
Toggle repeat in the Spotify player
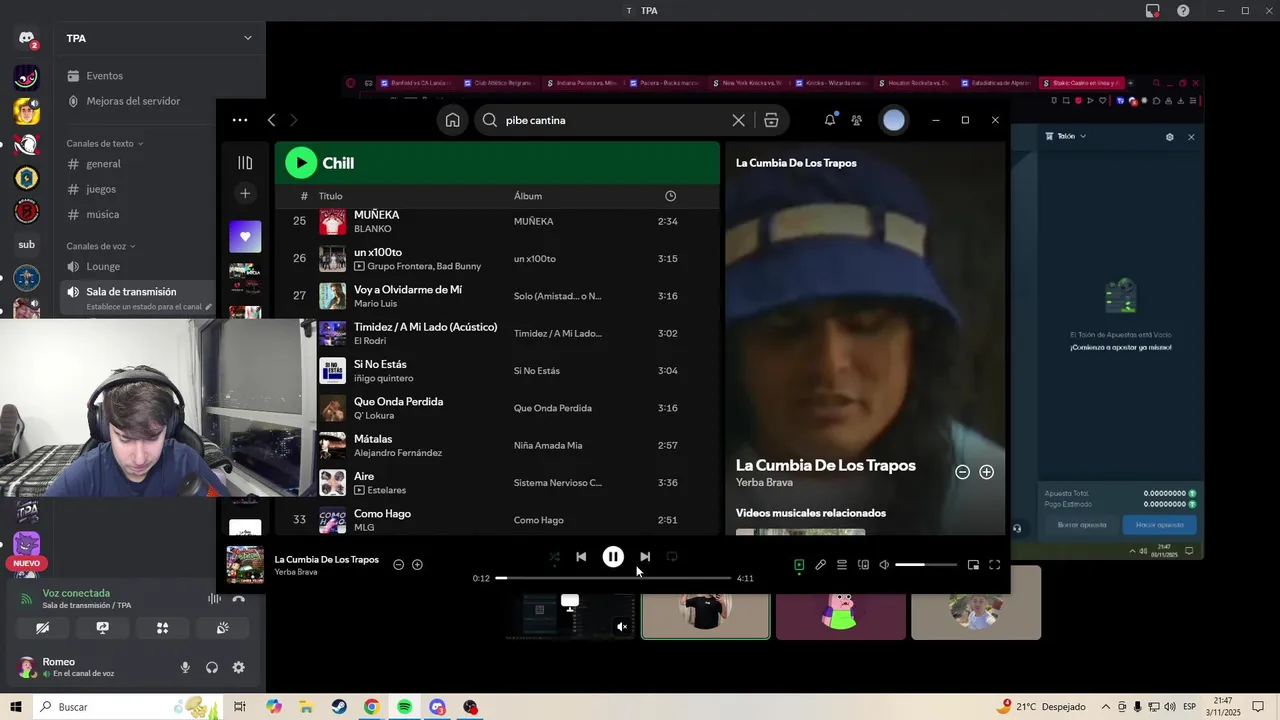pyautogui.click(x=672, y=557)
